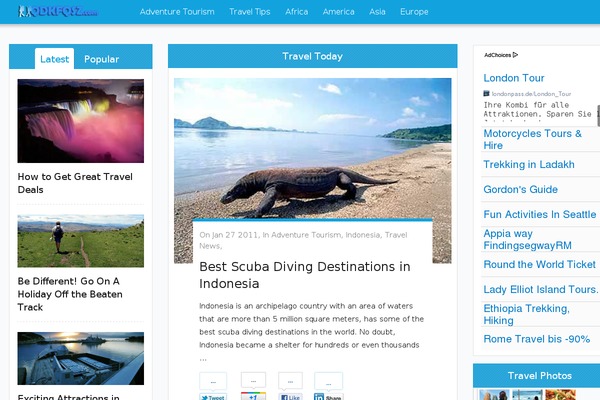600x400 pixels.
Task: Go to the Africa section
Action: (297, 12)
